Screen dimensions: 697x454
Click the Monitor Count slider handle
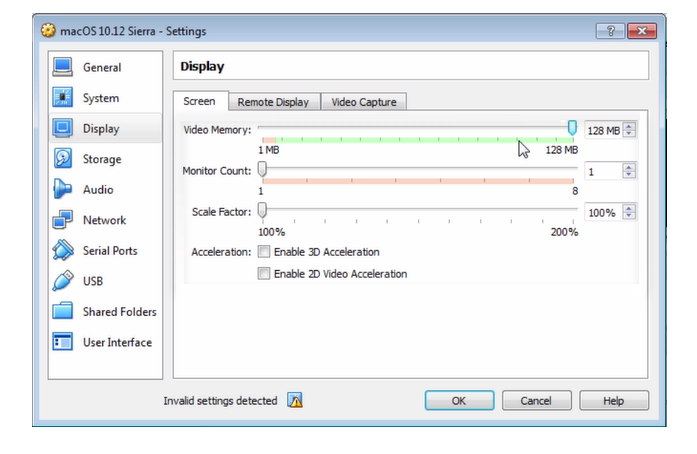tap(262, 169)
